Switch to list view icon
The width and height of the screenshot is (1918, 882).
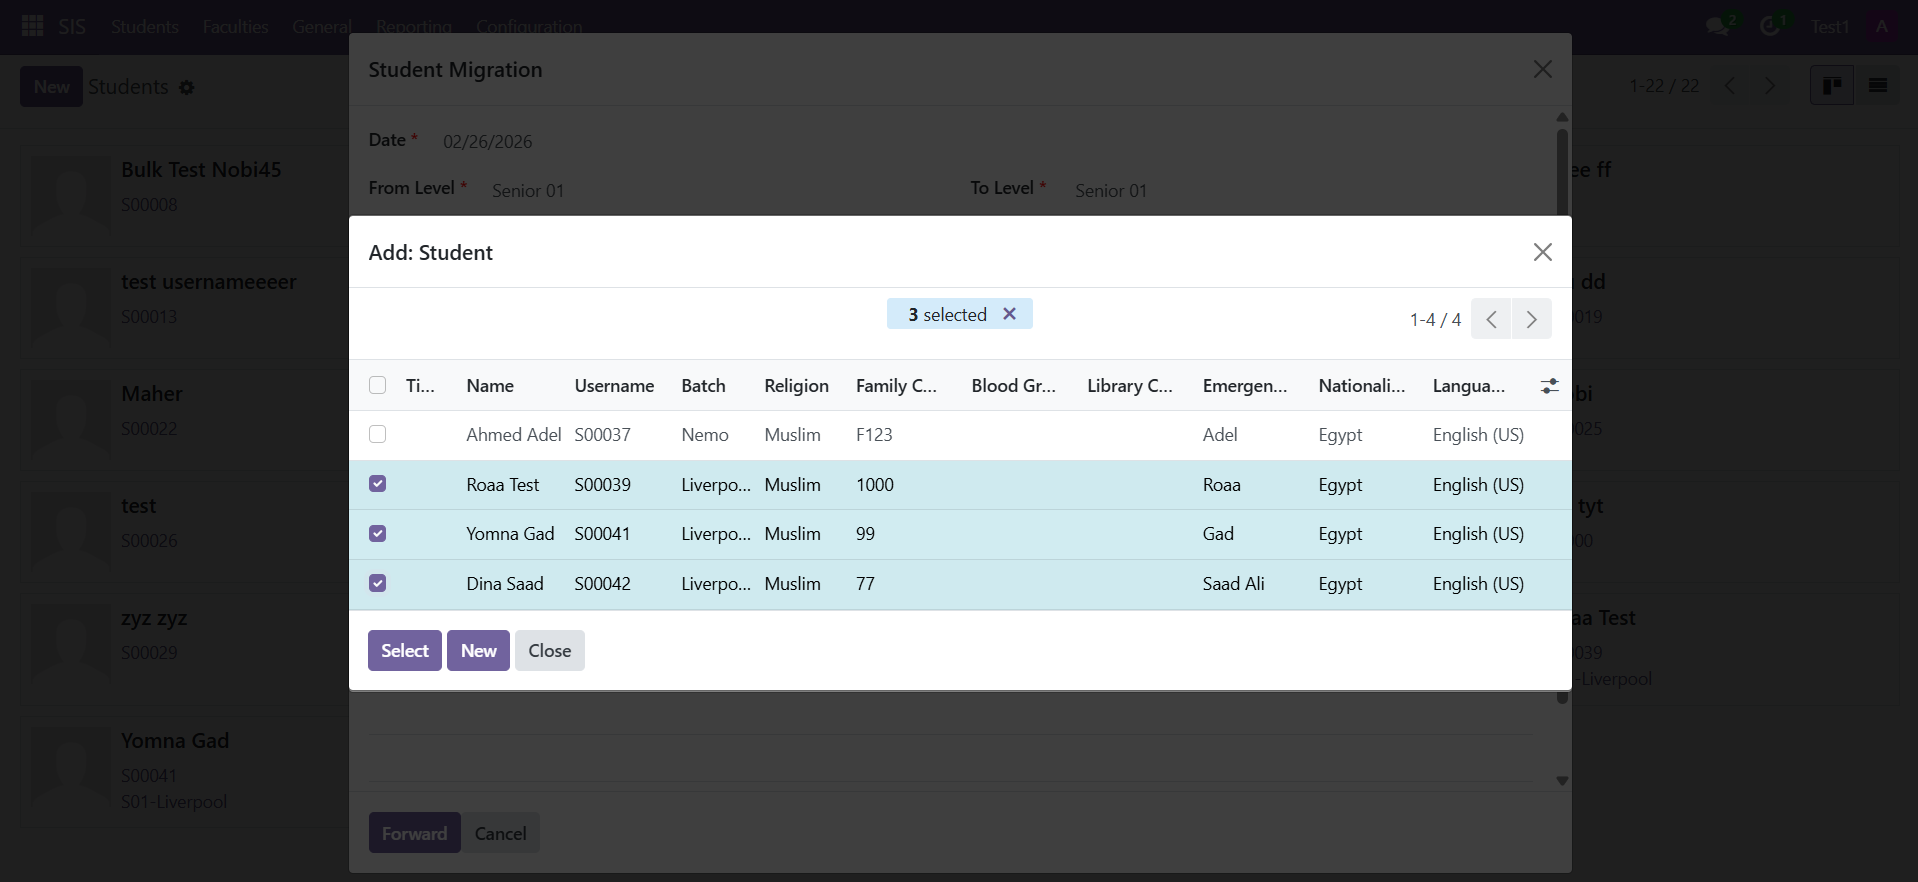1878,86
